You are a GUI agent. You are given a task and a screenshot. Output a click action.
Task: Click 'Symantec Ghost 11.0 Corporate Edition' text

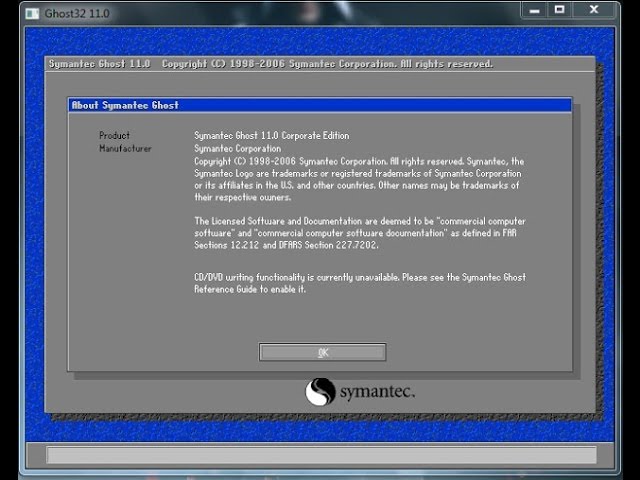[x=271, y=136]
